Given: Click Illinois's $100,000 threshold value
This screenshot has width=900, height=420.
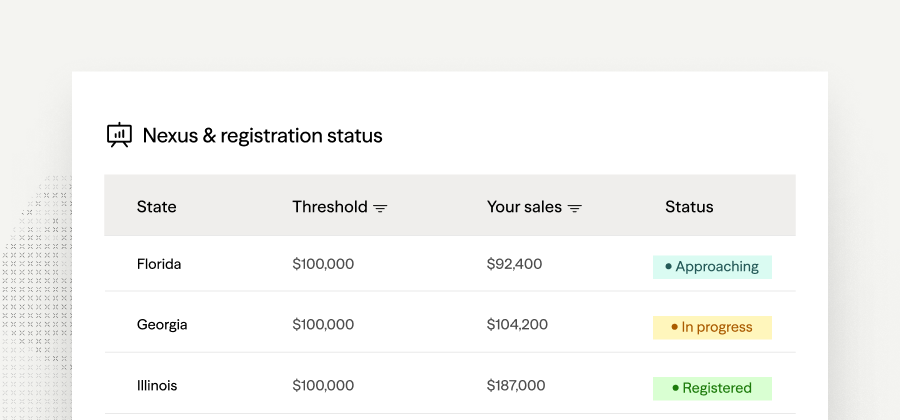Looking at the screenshot, I should pyautogui.click(x=323, y=386).
